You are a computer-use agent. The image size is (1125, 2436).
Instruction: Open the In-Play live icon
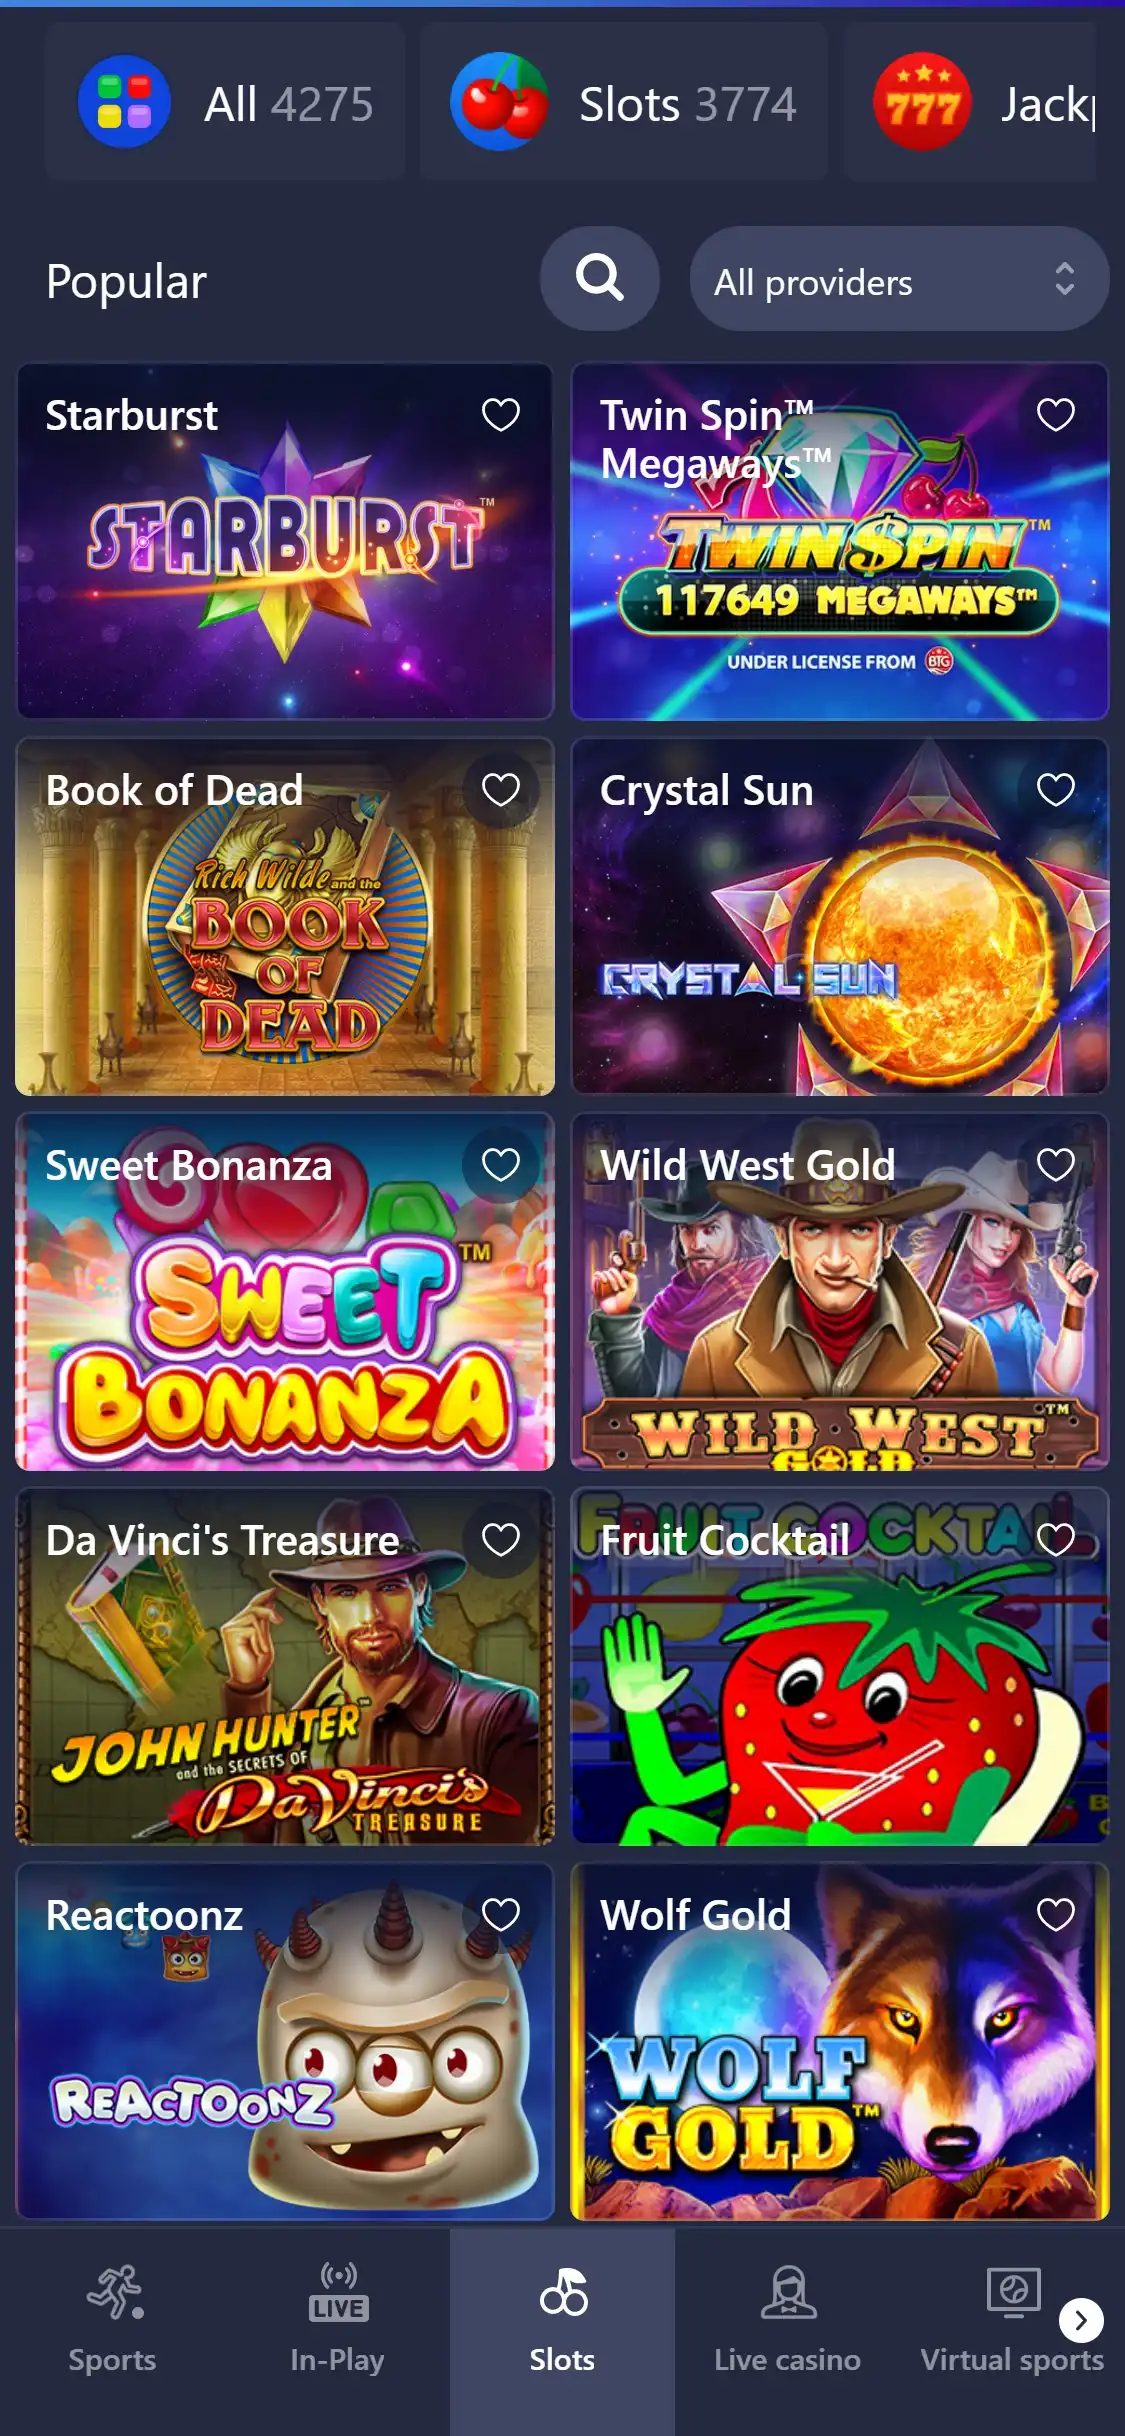(338, 2292)
